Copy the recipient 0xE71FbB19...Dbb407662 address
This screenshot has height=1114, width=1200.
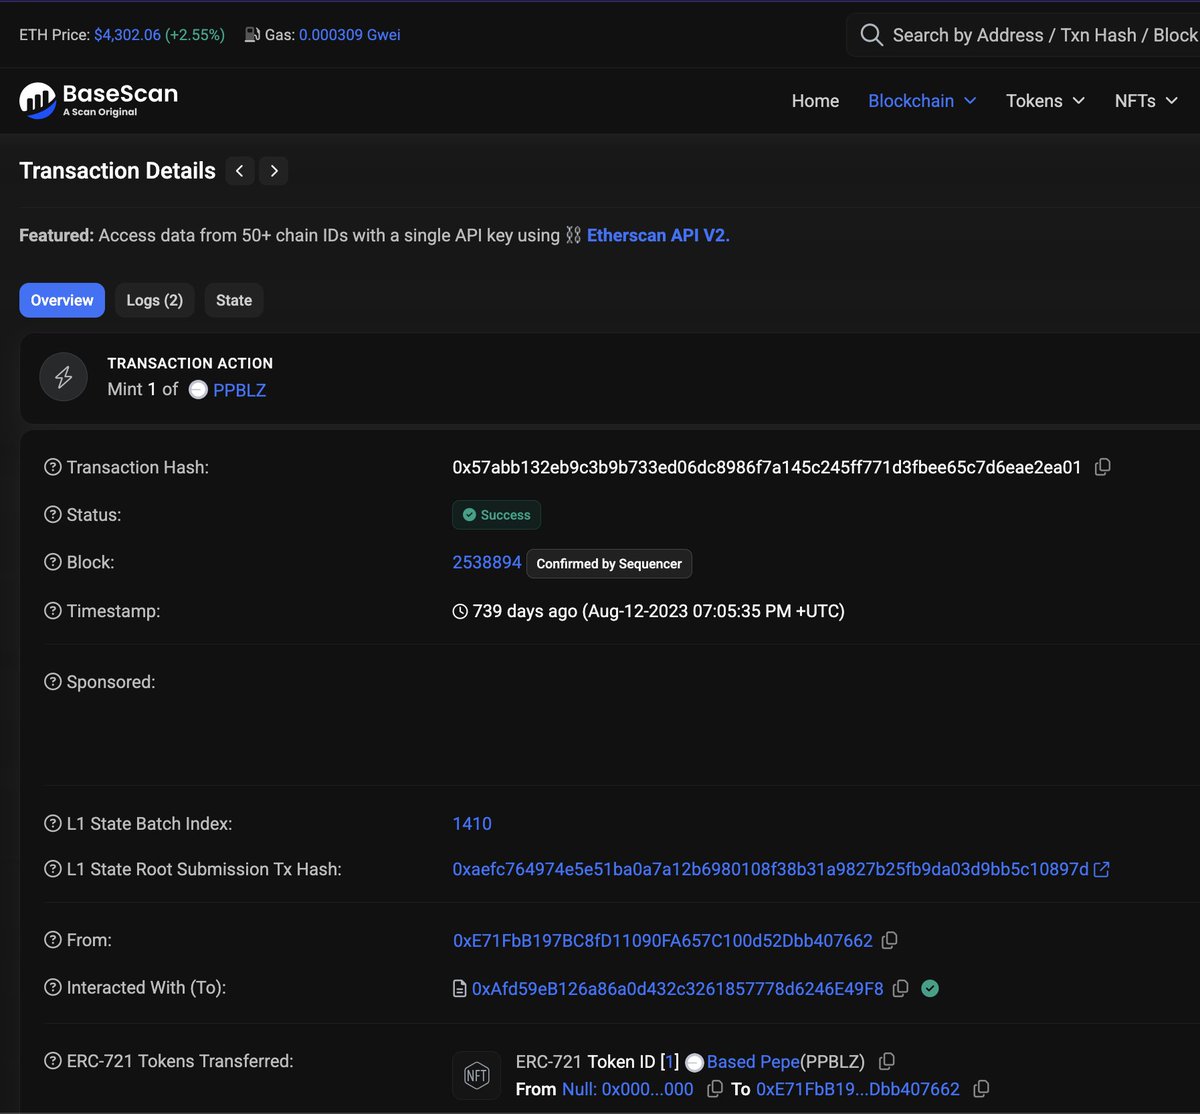(981, 1089)
